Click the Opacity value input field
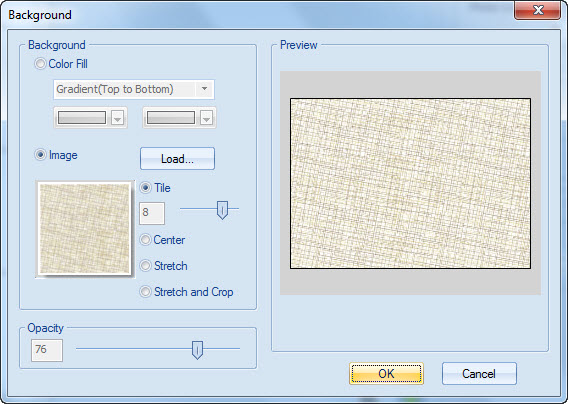Screen dimensions: 568x404 pos(47,350)
